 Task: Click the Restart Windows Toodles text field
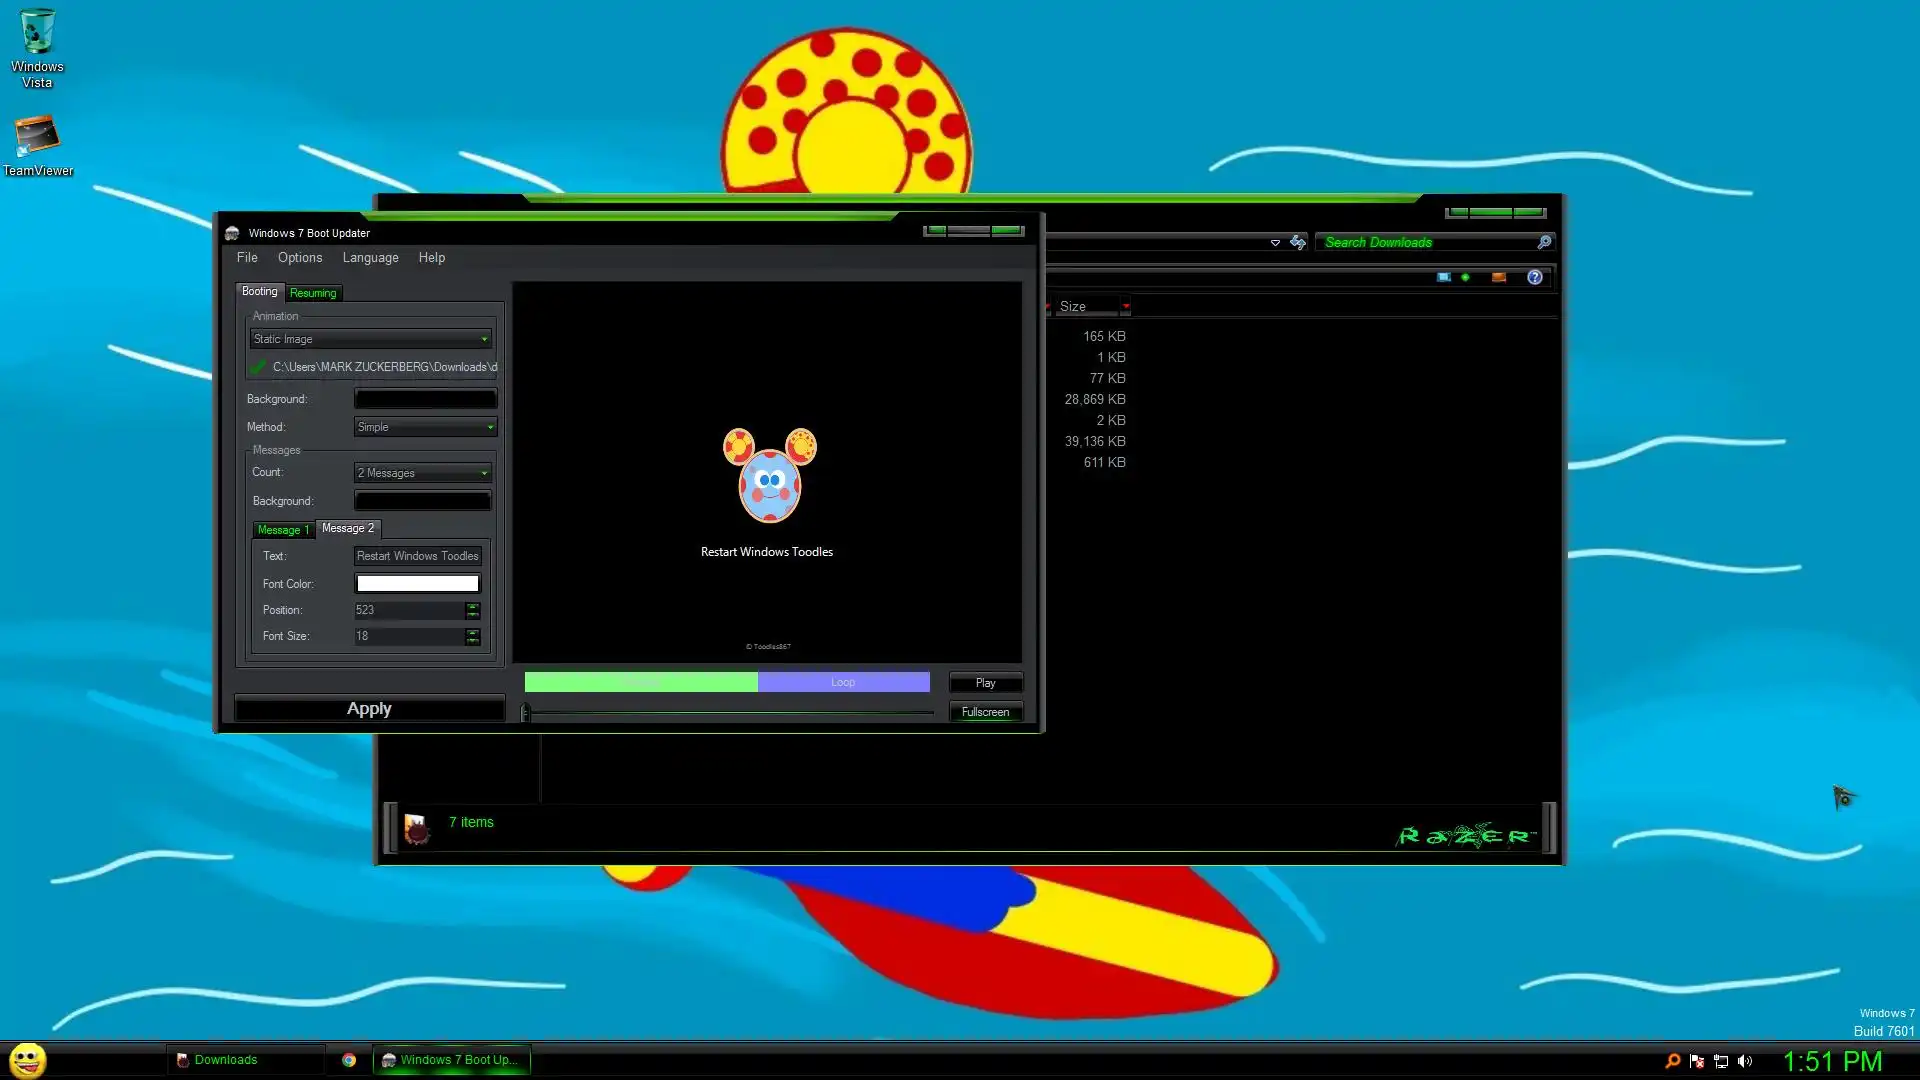point(418,556)
